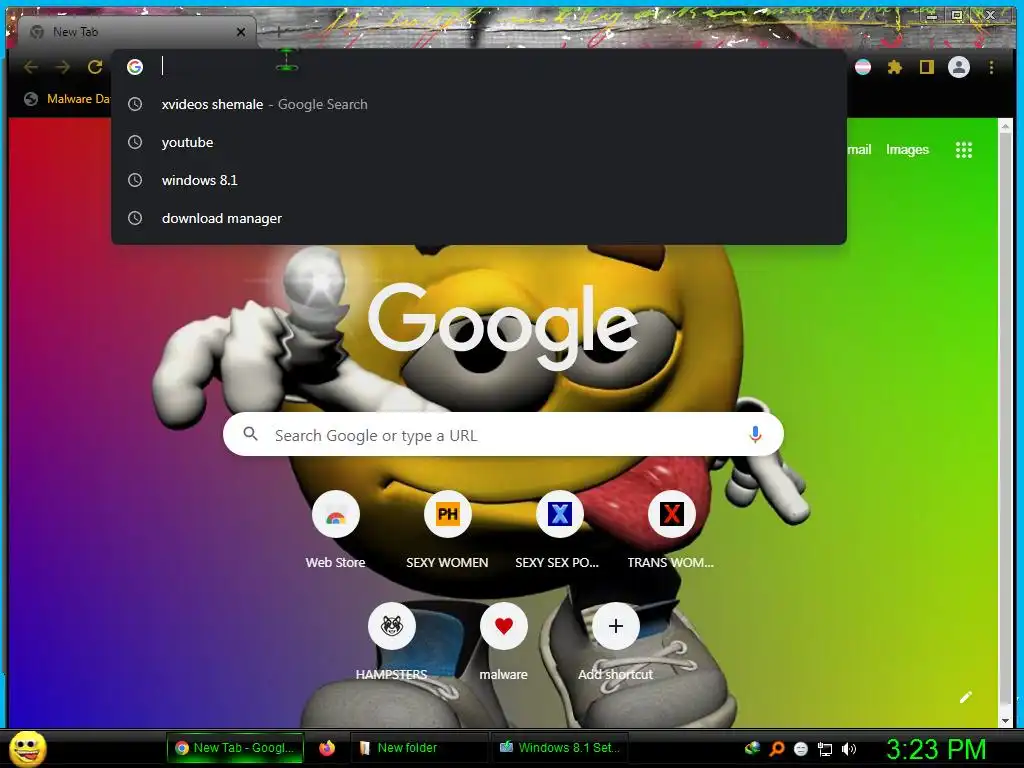The height and width of the screenshot is (768, 1024).
Task: Click the 3:23 PM clock
Action: [936, 749]
